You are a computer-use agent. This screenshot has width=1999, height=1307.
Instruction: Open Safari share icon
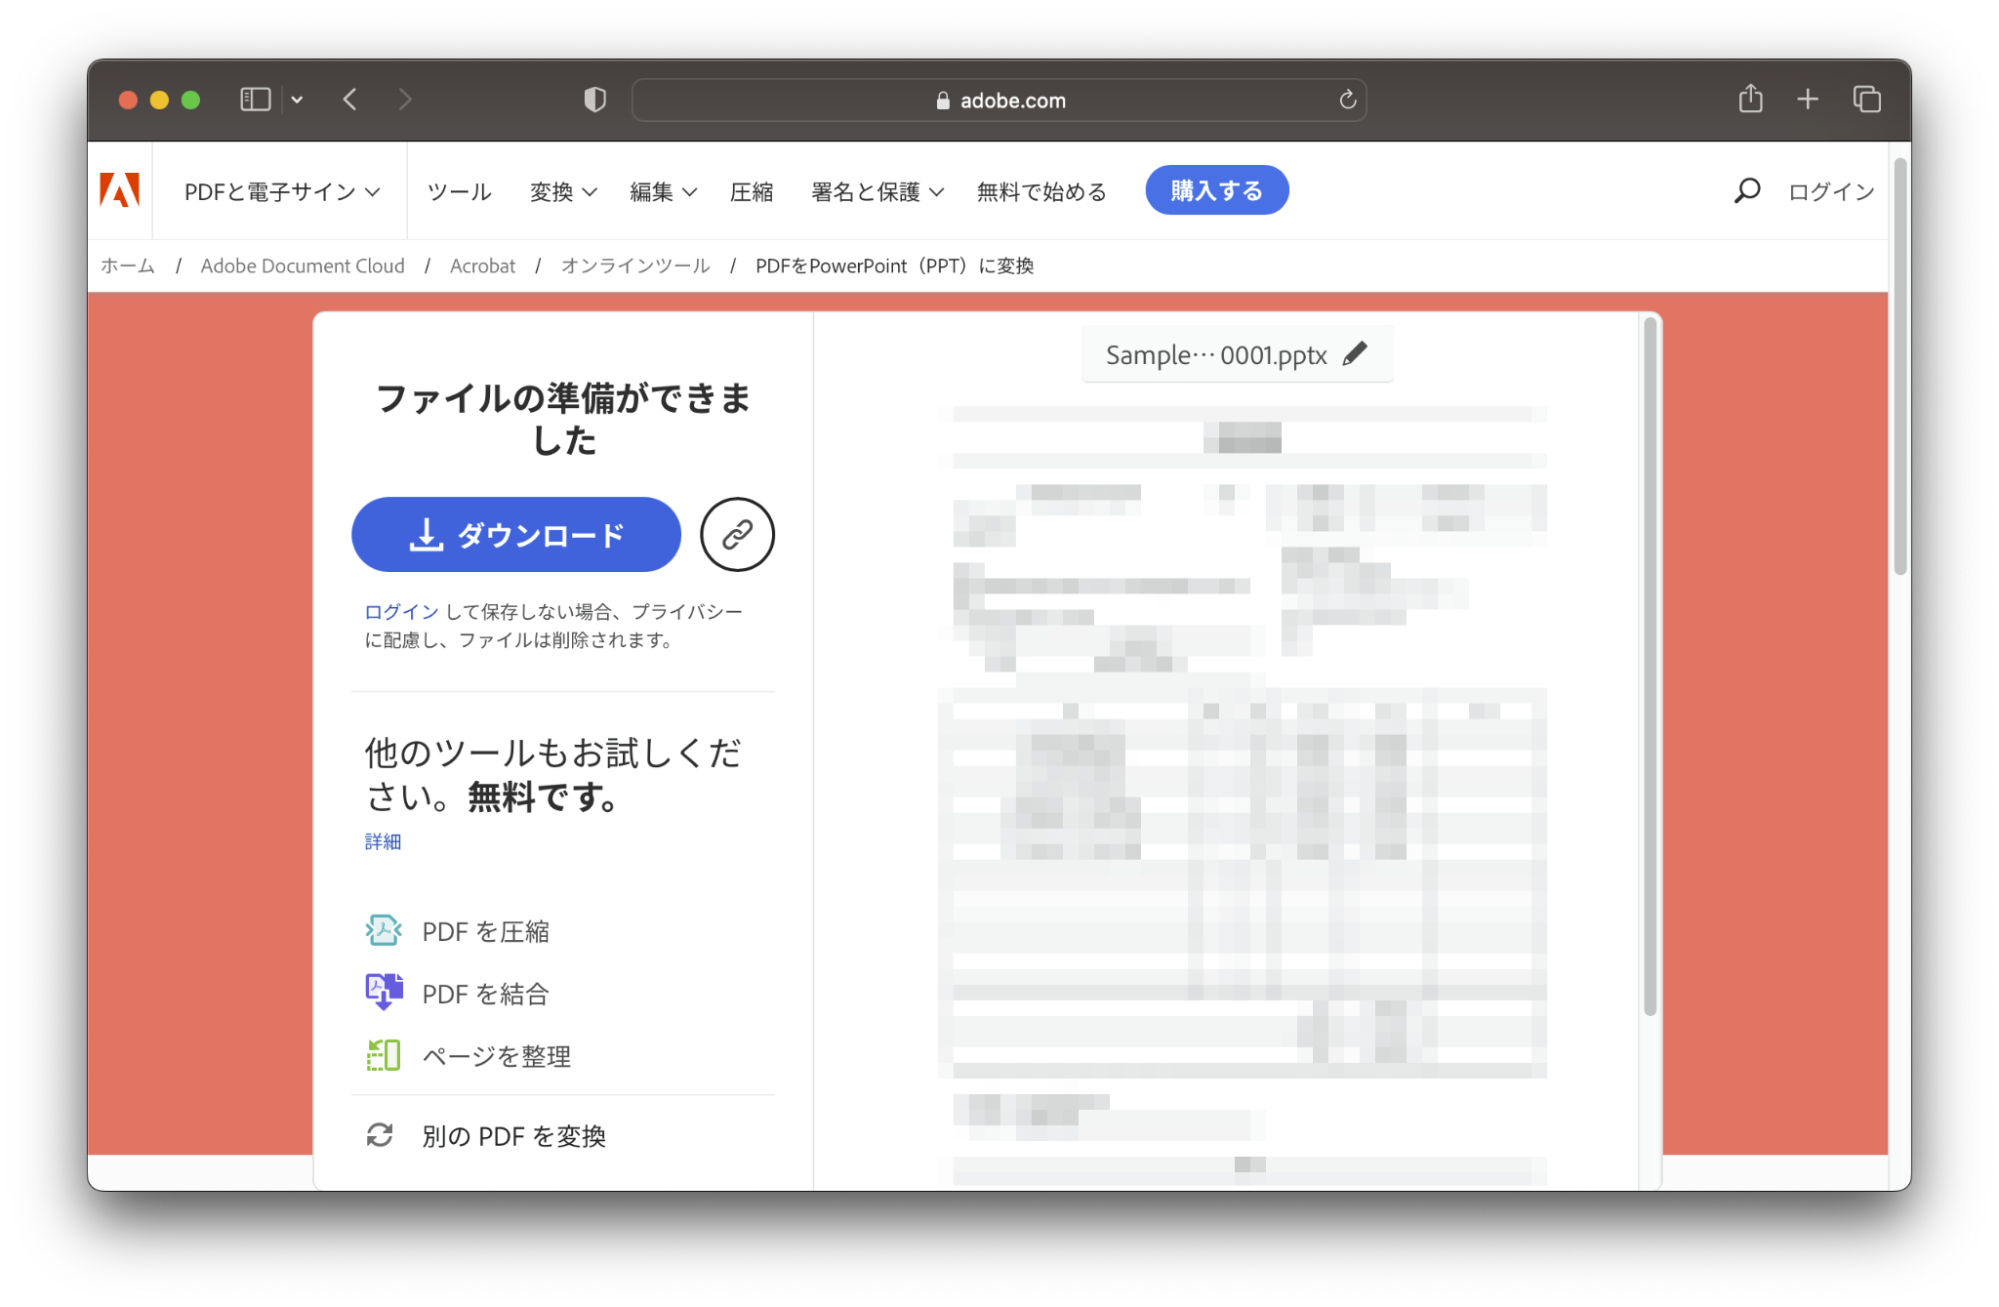pyautogui.click(x=1750, y=98)
